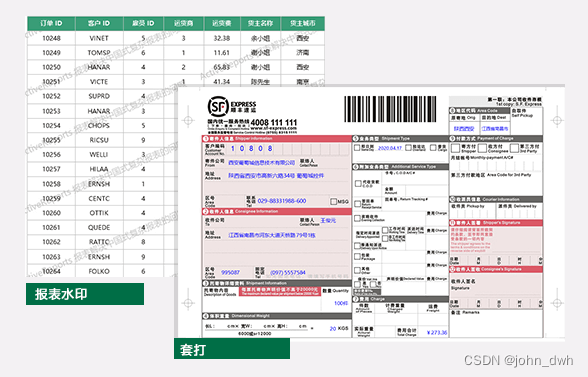
Task: Click the 套打 green label
Action: 232,349
